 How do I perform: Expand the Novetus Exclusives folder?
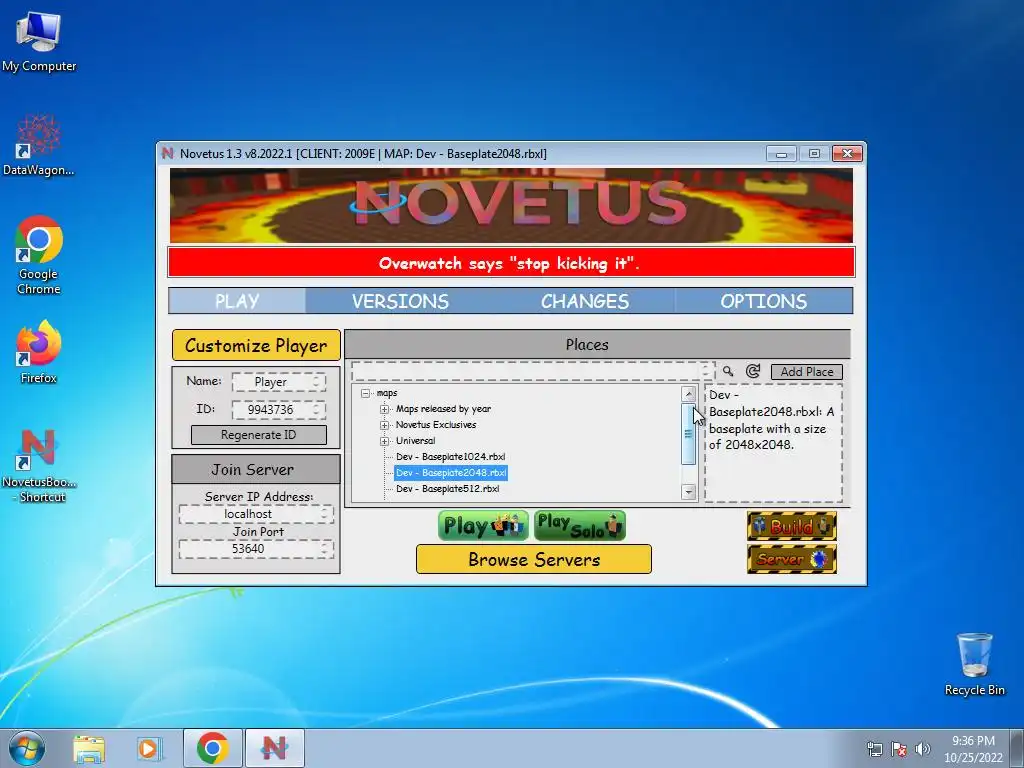[385, 425]
